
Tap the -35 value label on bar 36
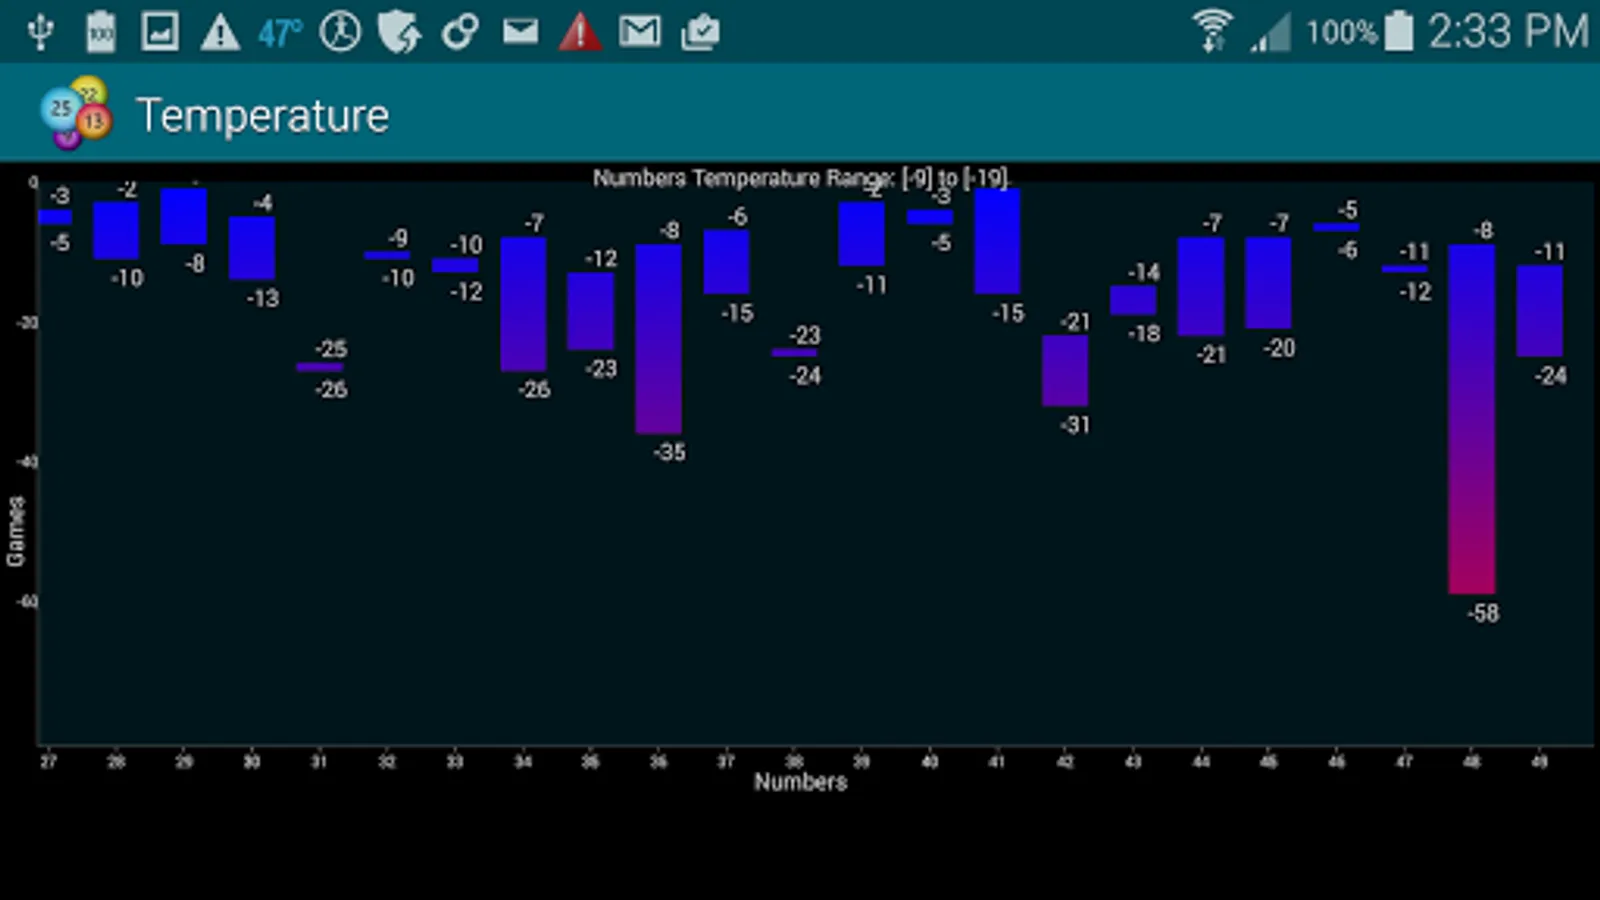tap(668, 452)
